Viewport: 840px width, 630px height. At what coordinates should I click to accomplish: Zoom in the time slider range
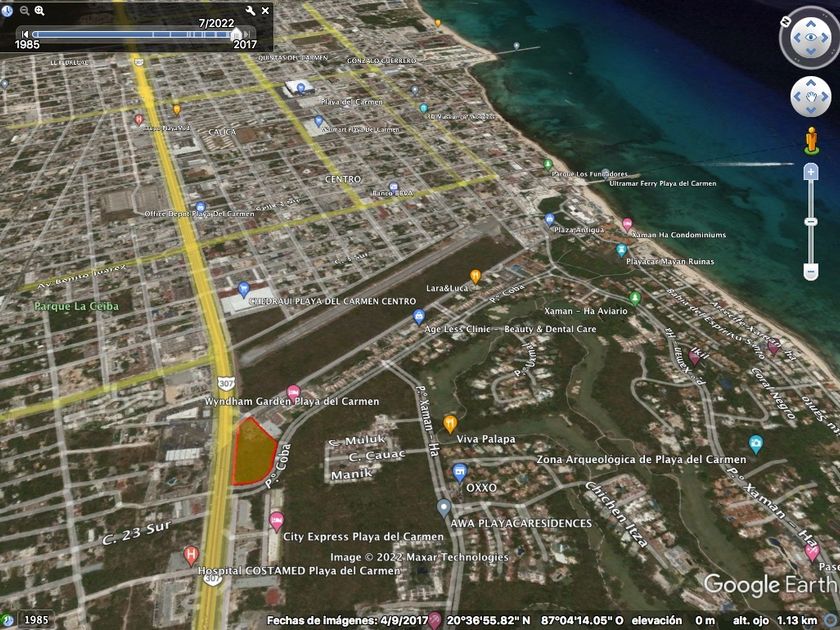pos(40,10)
